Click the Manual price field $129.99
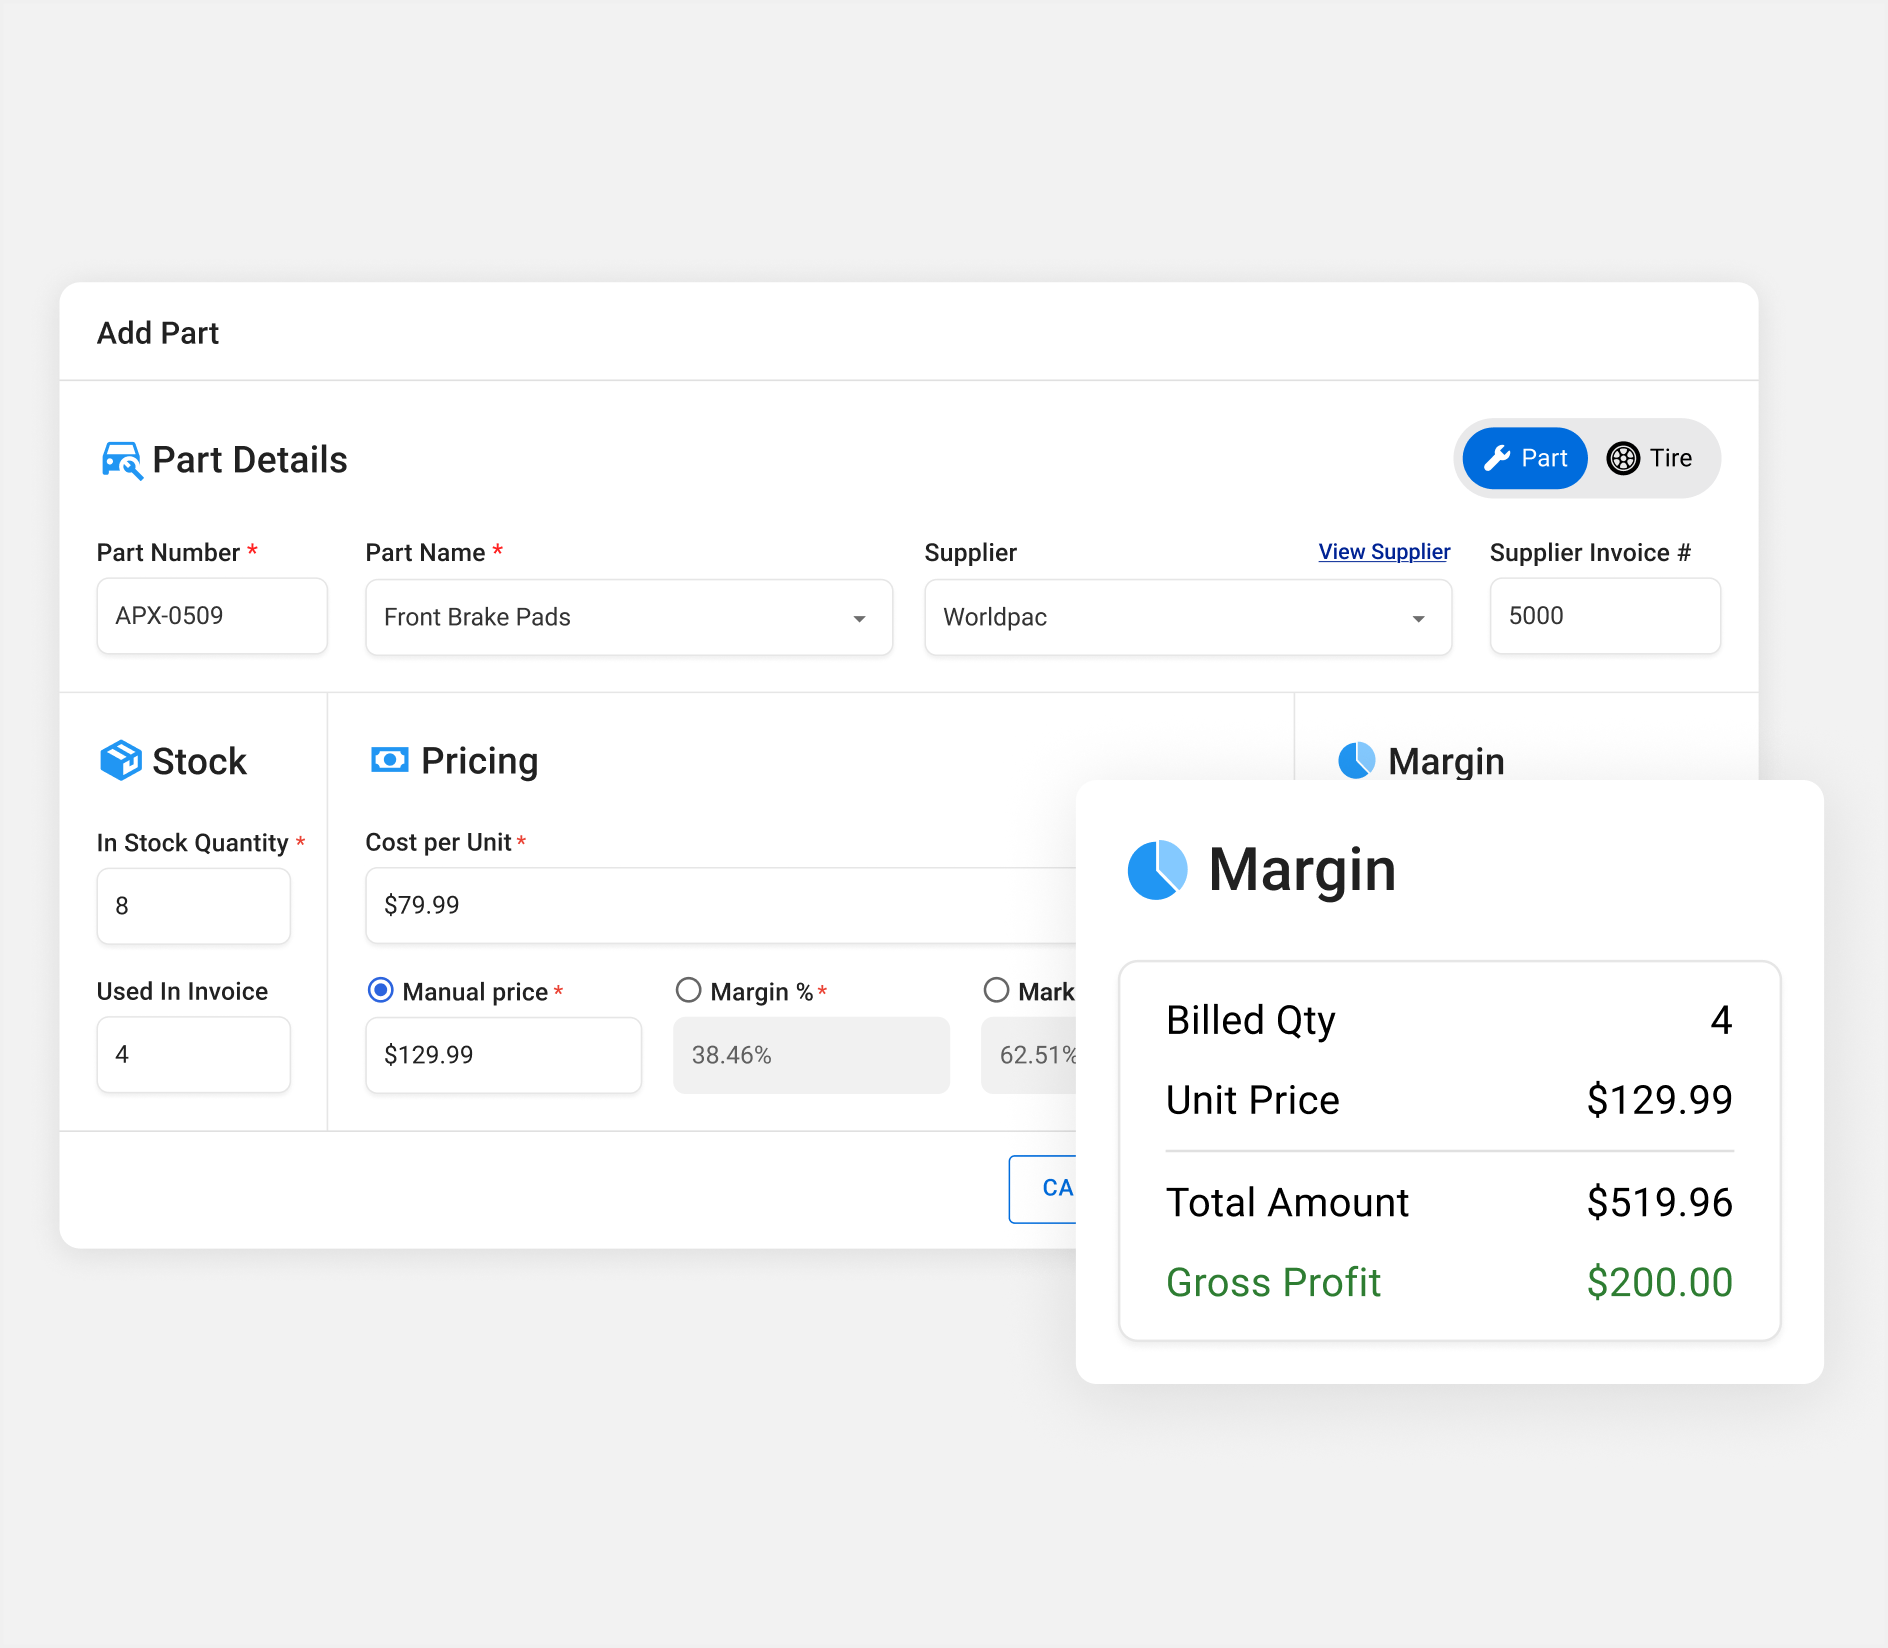1888x1648 pixels. [x=504, y=1055]
